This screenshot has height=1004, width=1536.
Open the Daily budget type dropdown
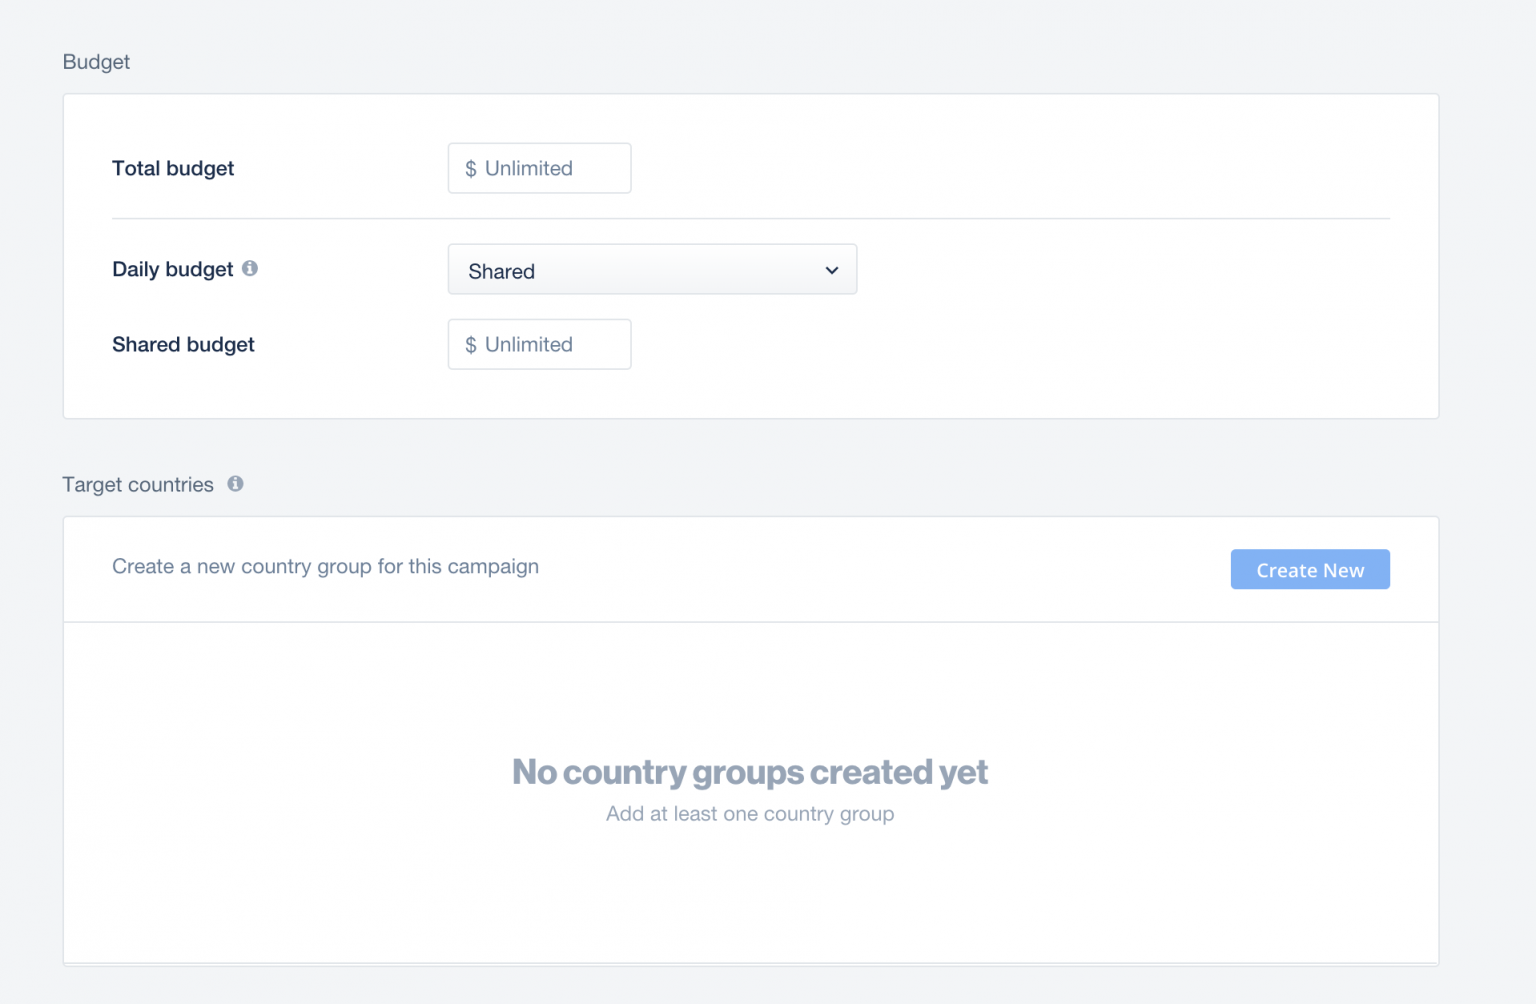(652, 269)
